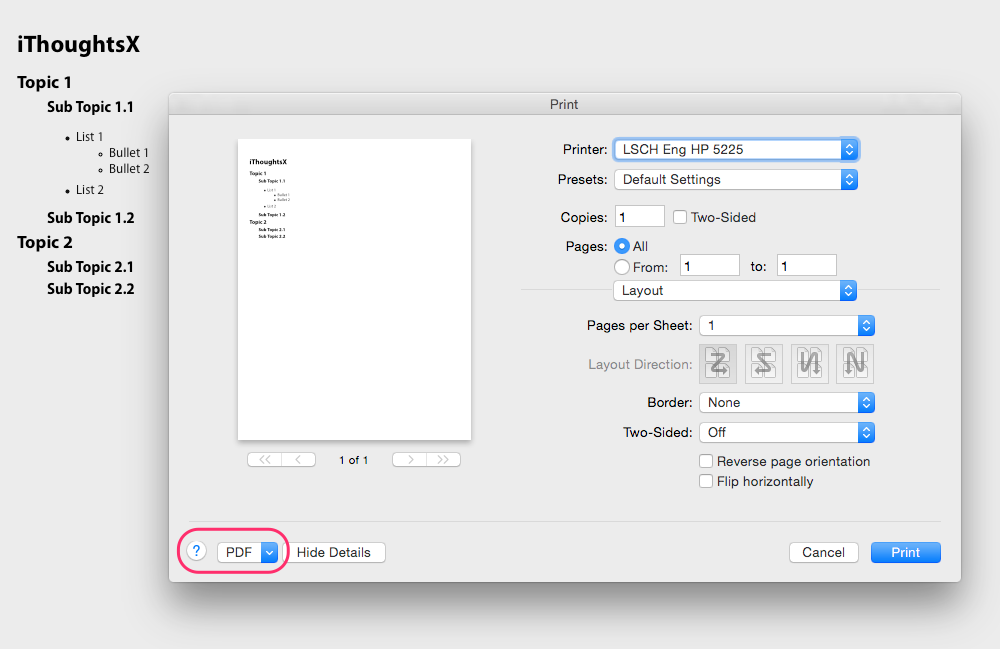Open the Border dropdown set to None

[x=787, y=403]
